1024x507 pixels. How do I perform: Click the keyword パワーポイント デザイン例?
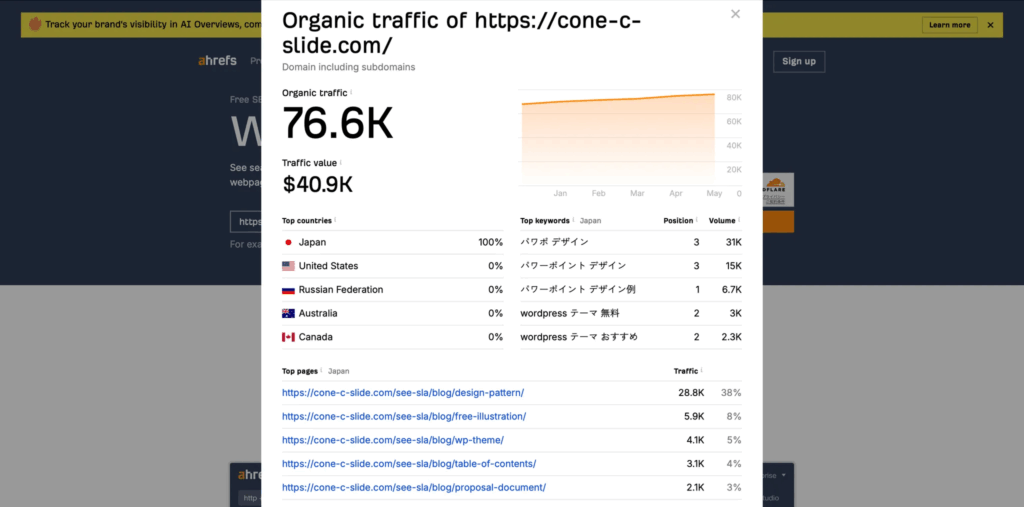click(578, 289)
